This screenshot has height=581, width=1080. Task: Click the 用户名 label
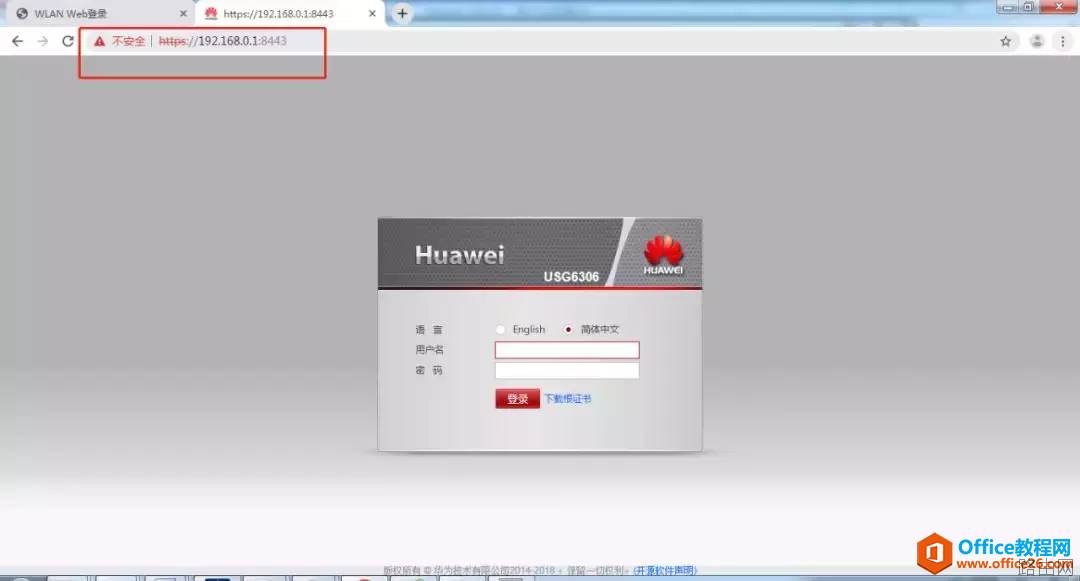(x=429, y=350)
